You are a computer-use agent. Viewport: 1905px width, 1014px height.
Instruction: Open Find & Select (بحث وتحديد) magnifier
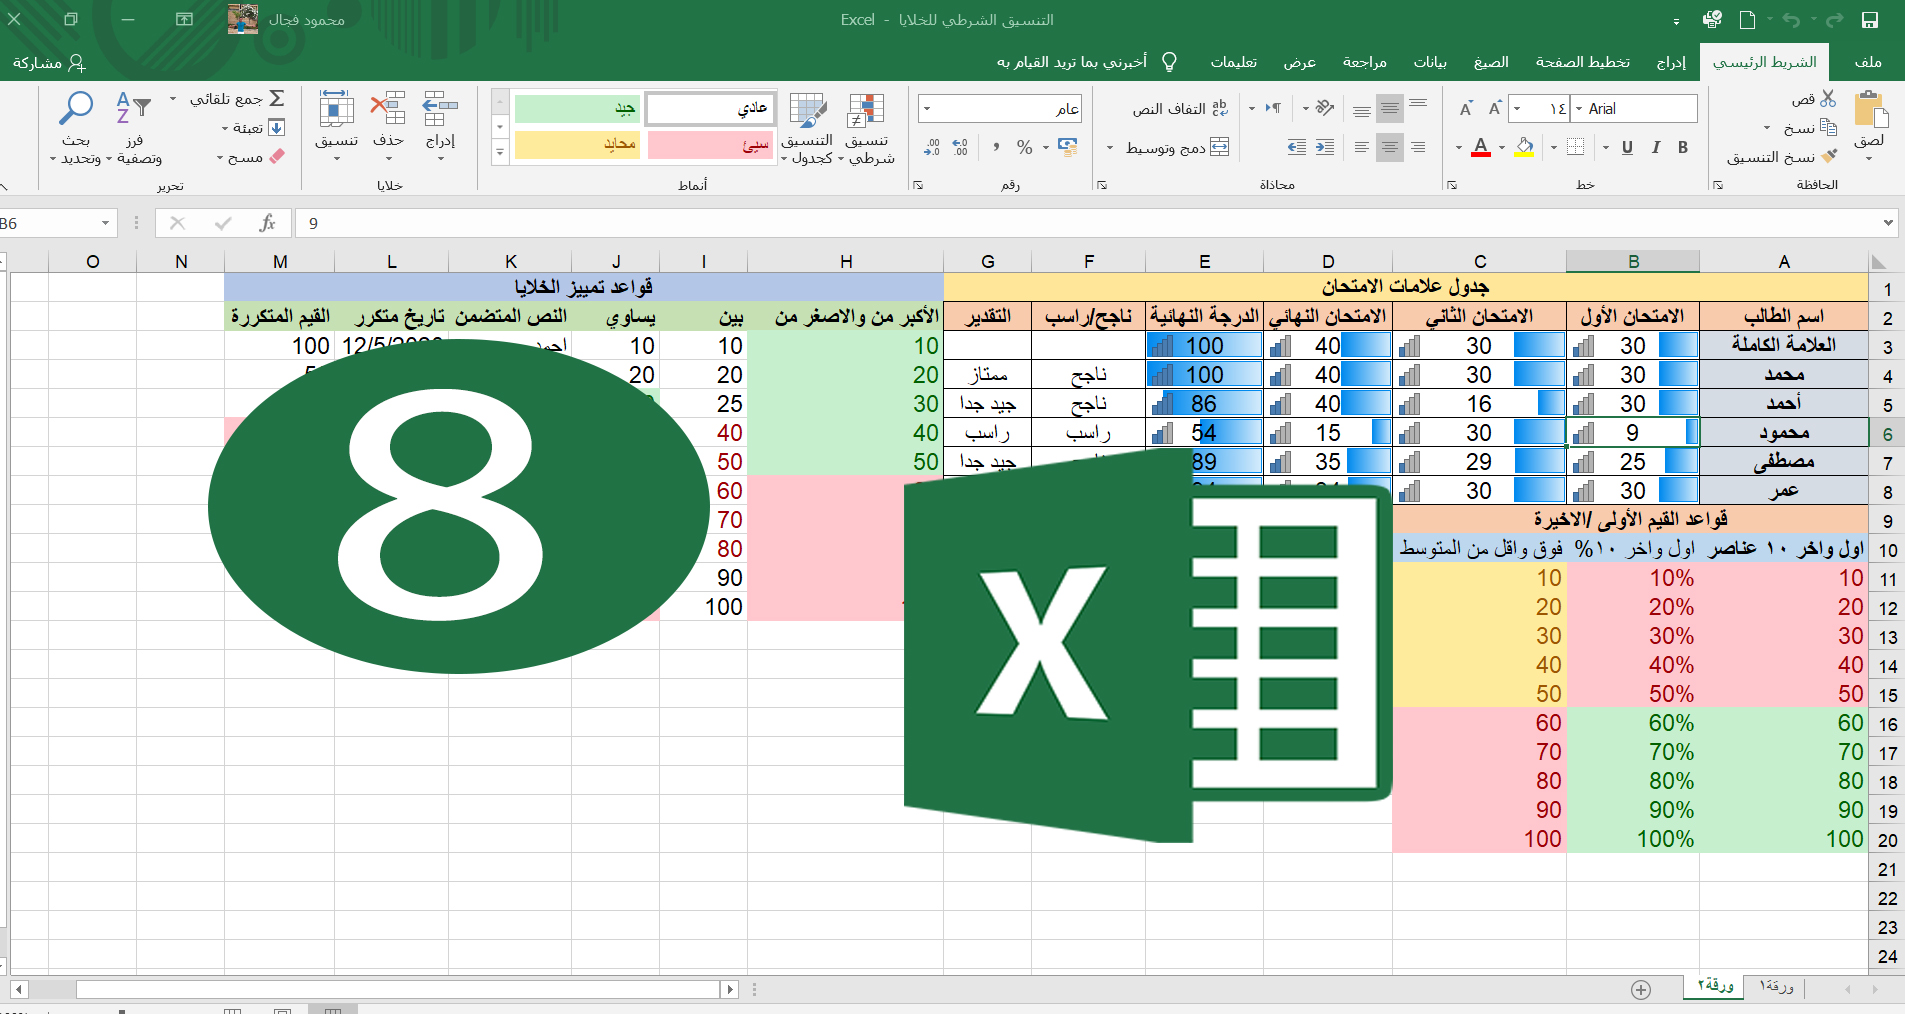pos(76,107)
